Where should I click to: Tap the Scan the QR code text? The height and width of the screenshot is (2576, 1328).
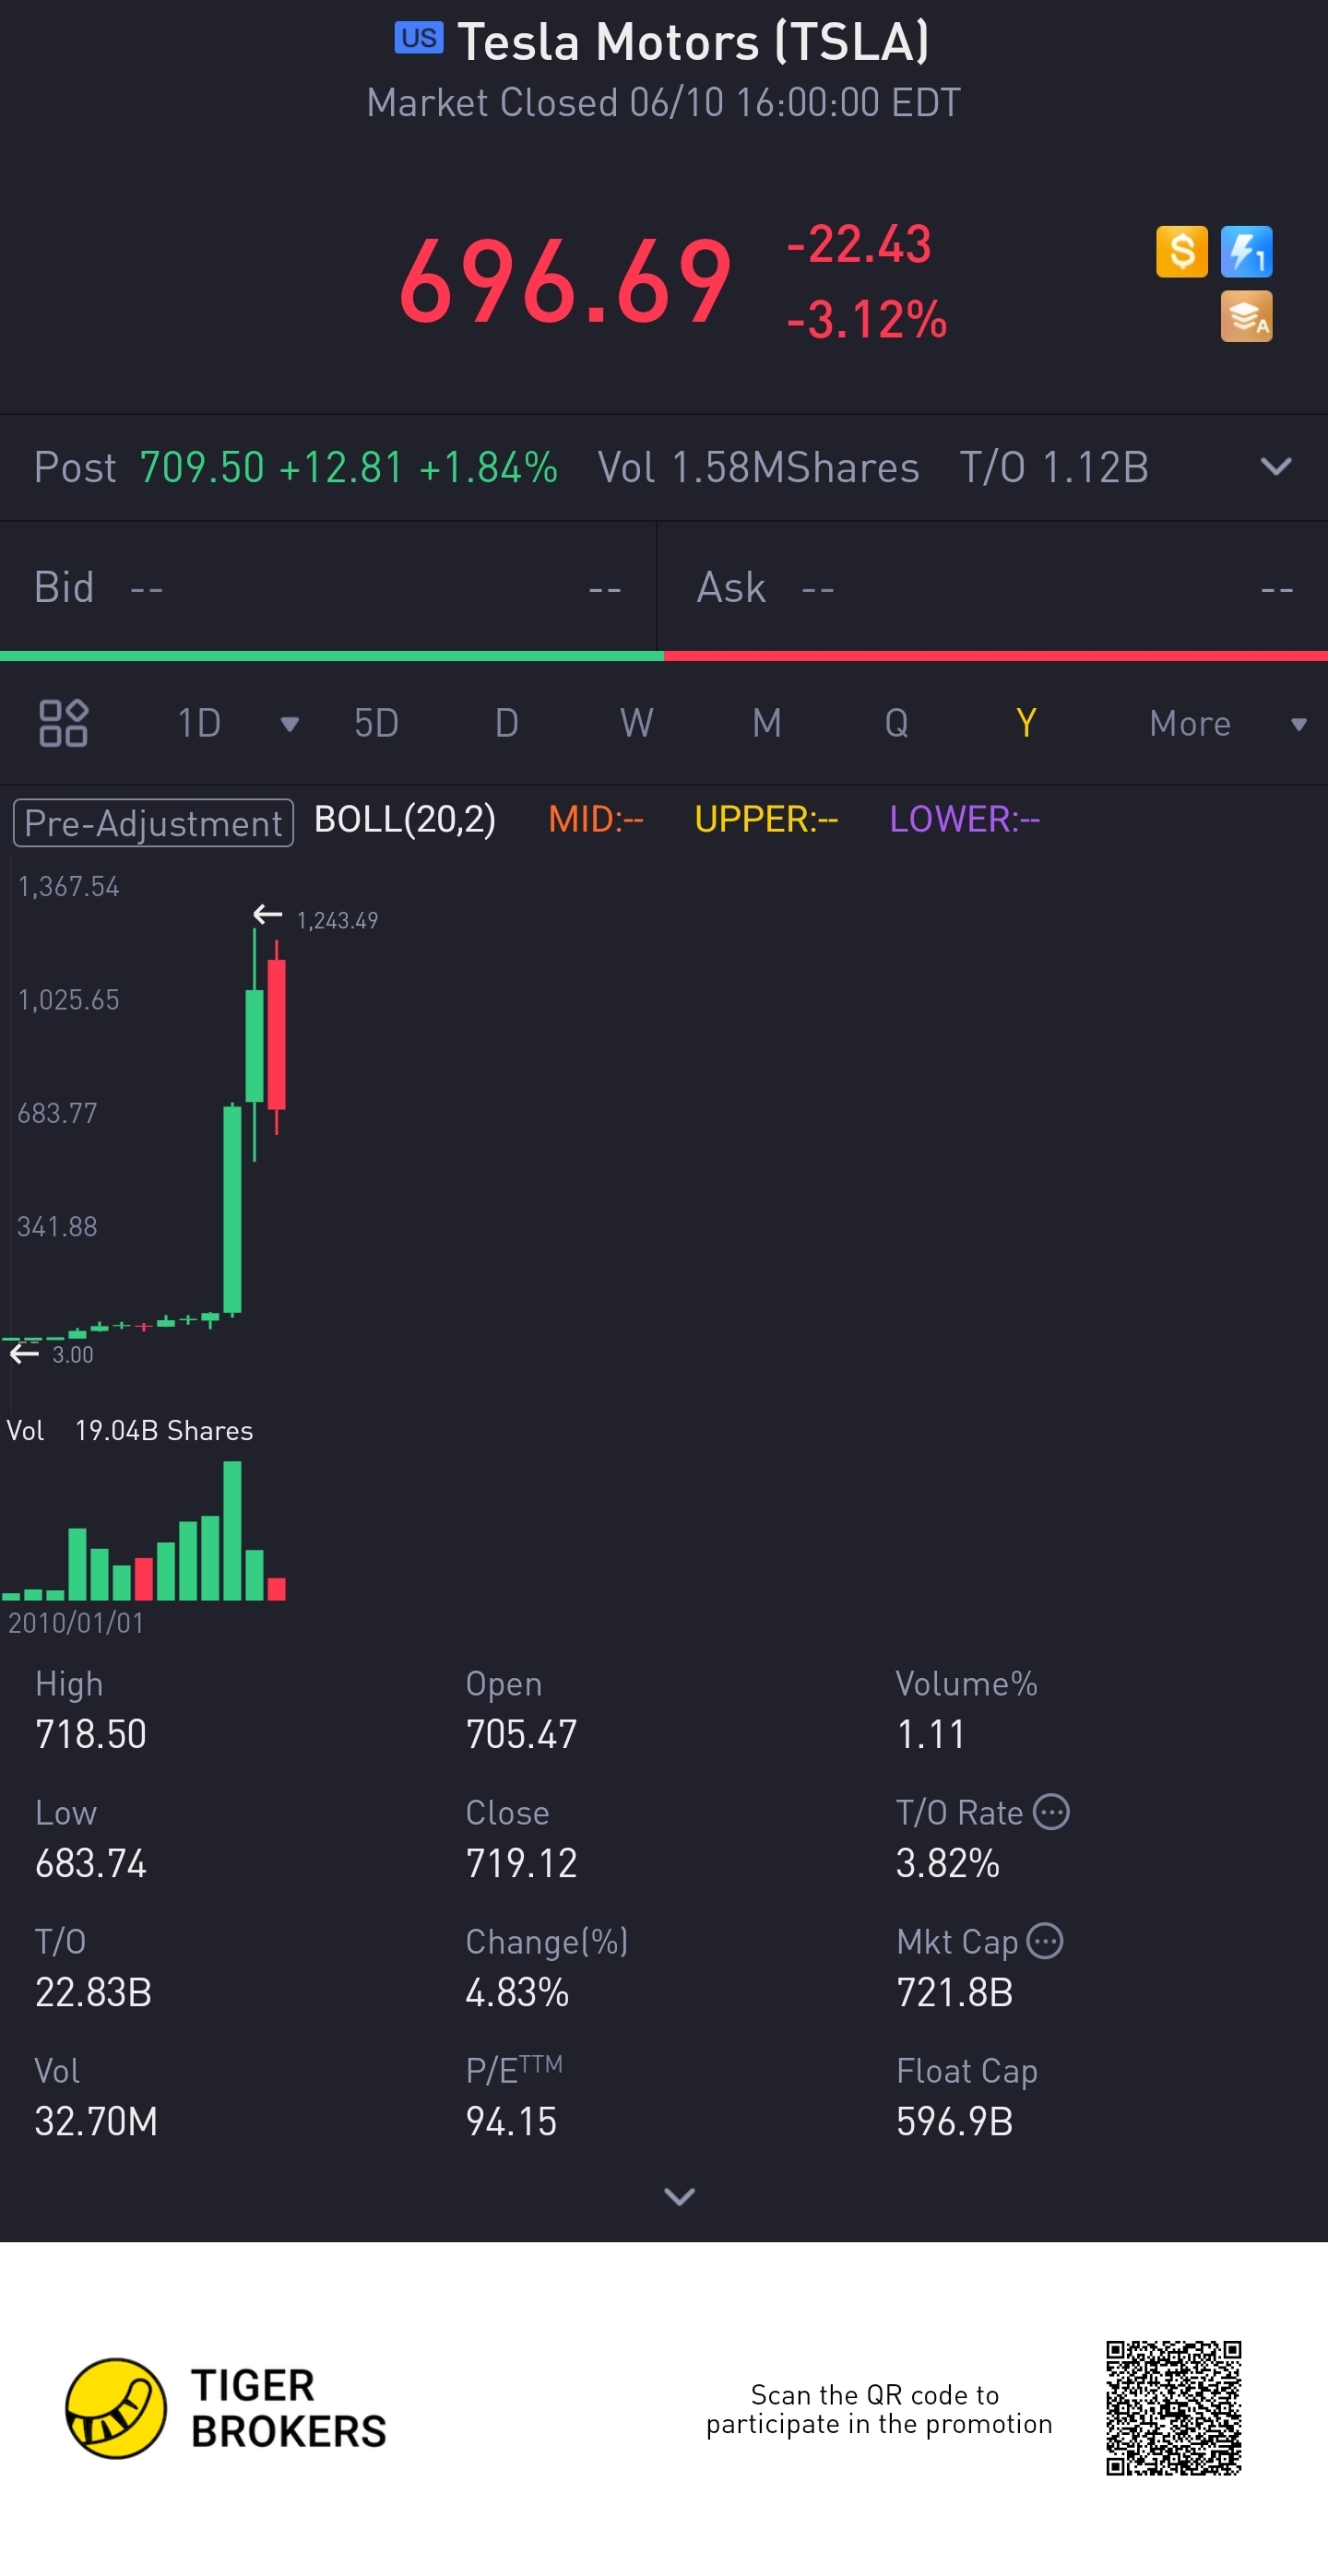pyautogui.click(x=879, y=2409)
